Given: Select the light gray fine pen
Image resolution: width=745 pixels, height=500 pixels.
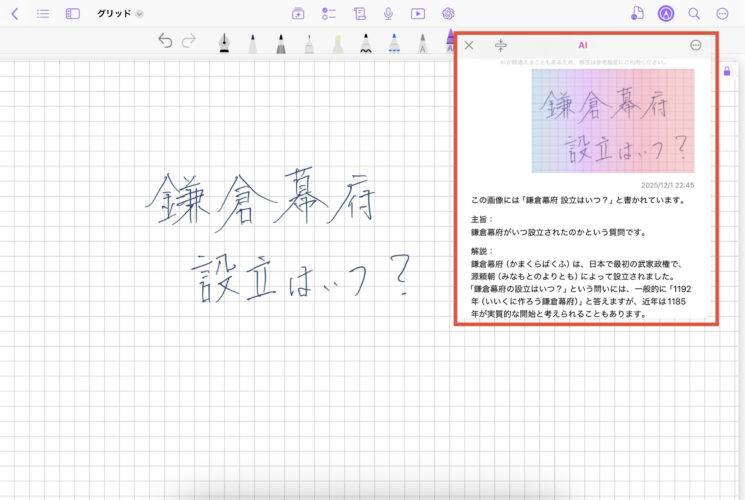Looking at the screenshot, I should [x=309, y=43].
